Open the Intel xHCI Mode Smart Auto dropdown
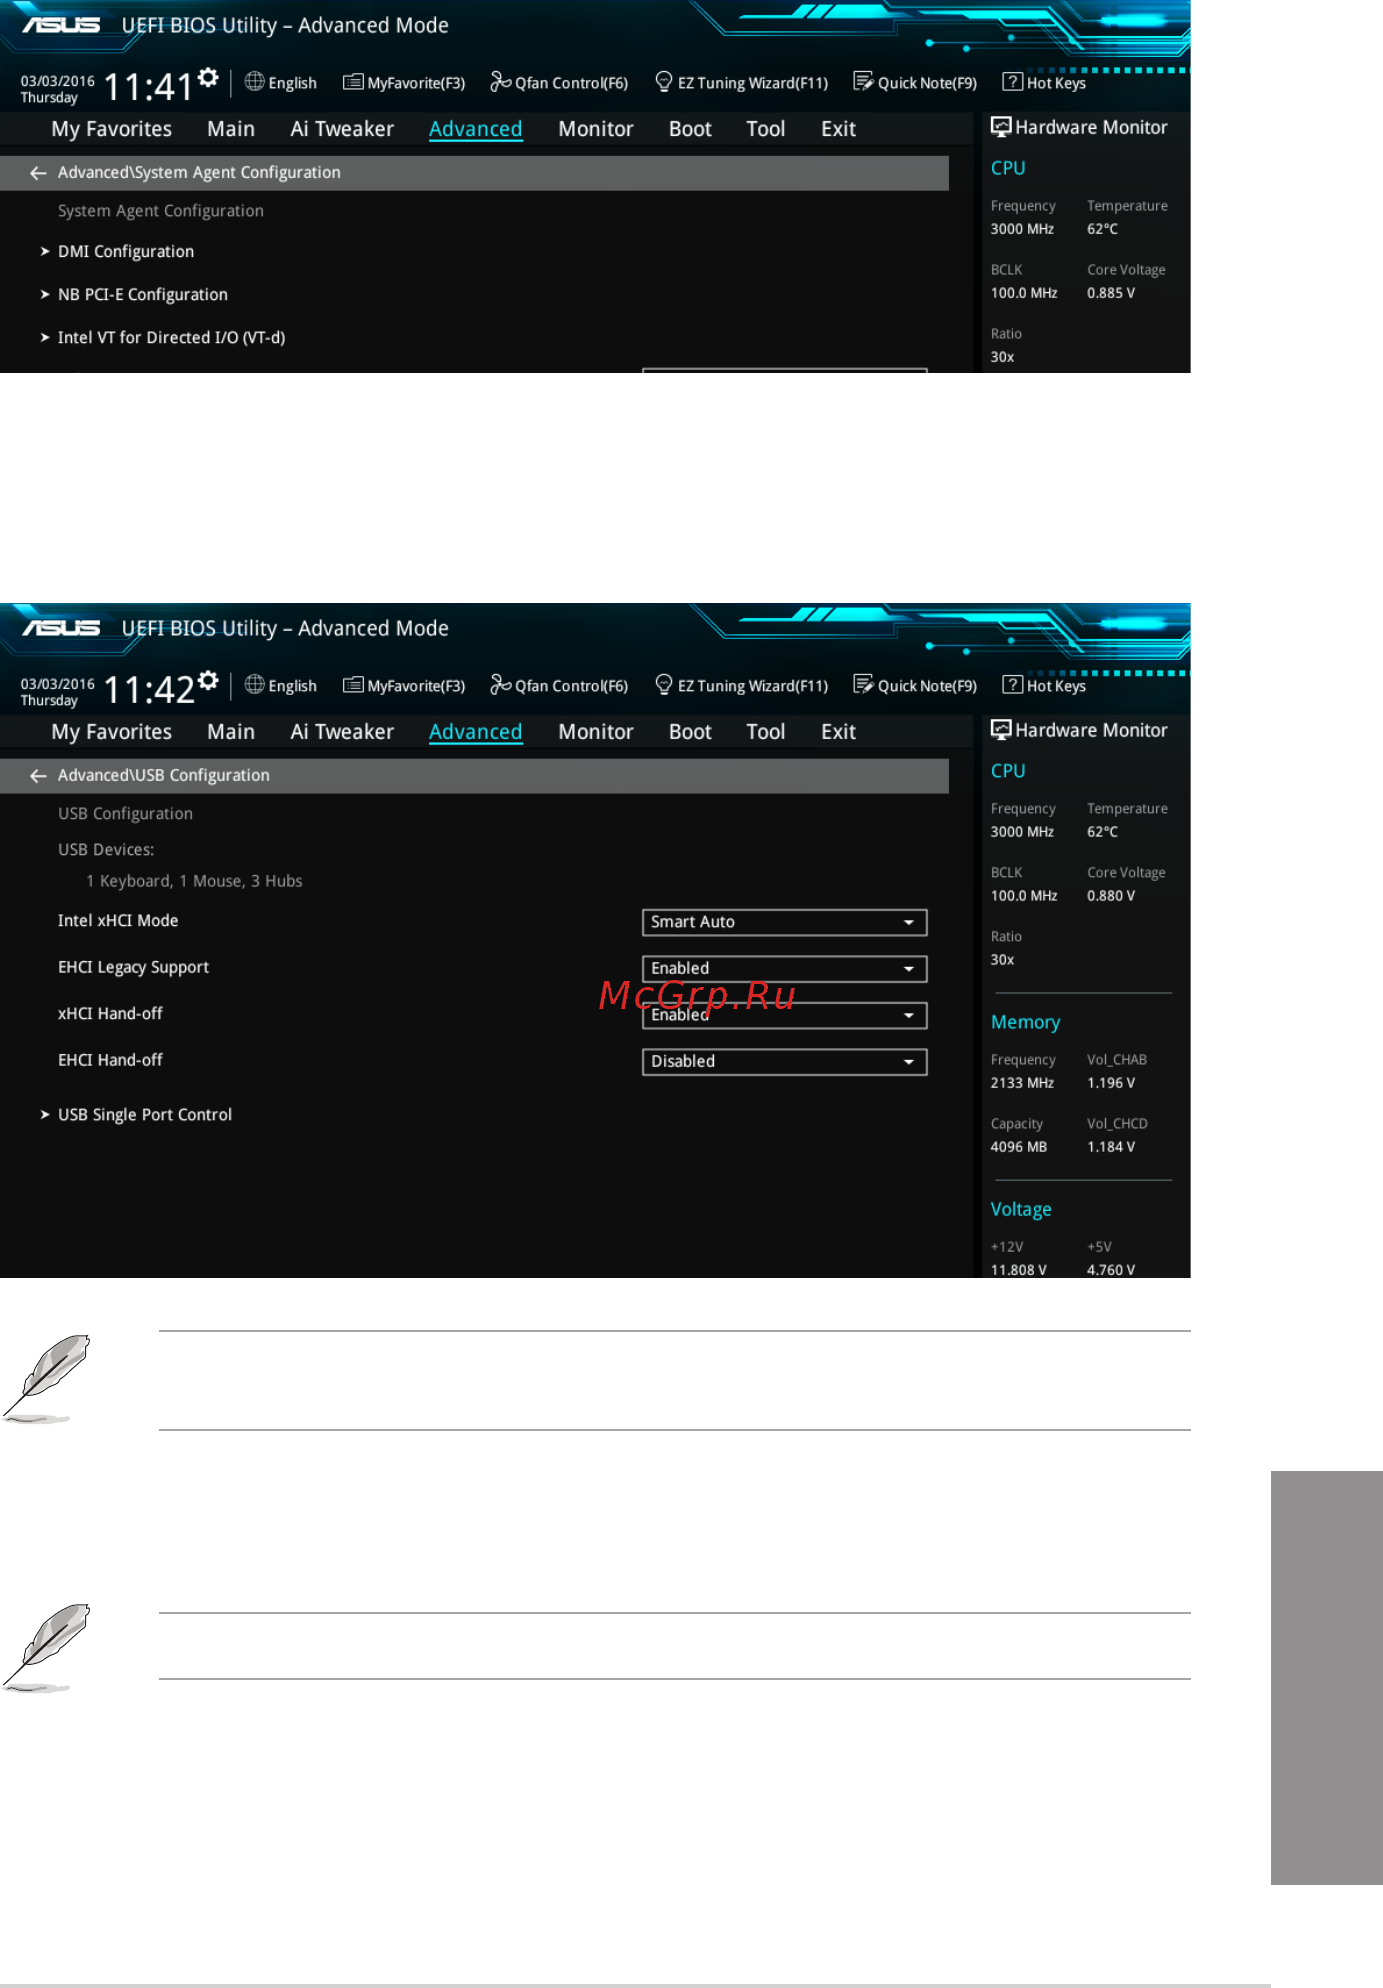Image resolution: width=1383 pixels, height=1988 pixels. 784,922
